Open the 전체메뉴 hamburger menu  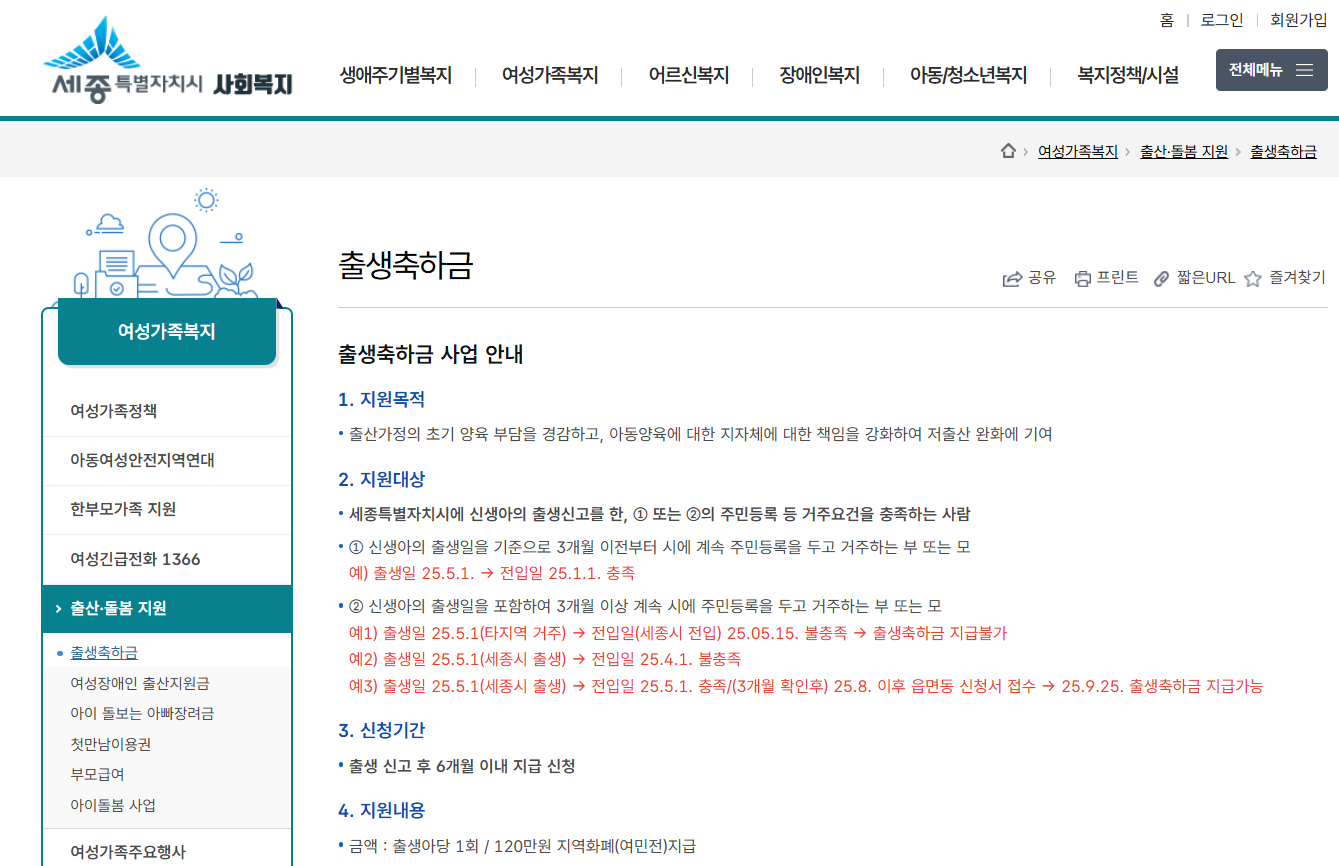pos(1271,70)
